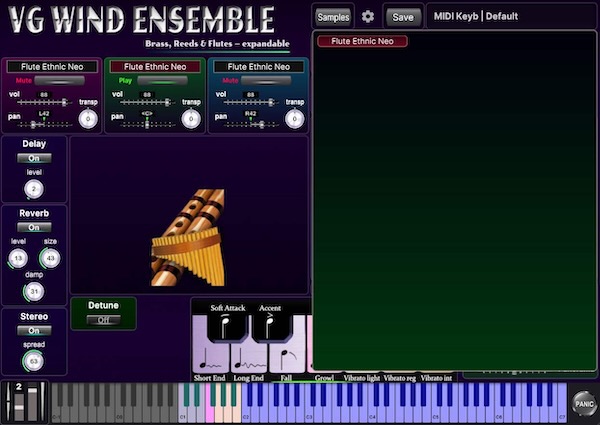Toggle Delay On switch
Screen dimensions: 600x425
[34, 158]
